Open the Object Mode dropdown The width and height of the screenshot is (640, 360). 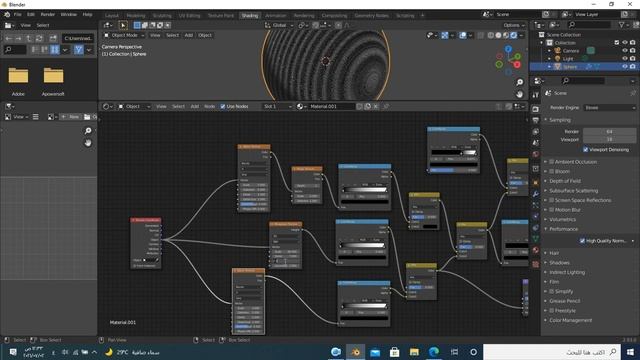tap(124, 36)
